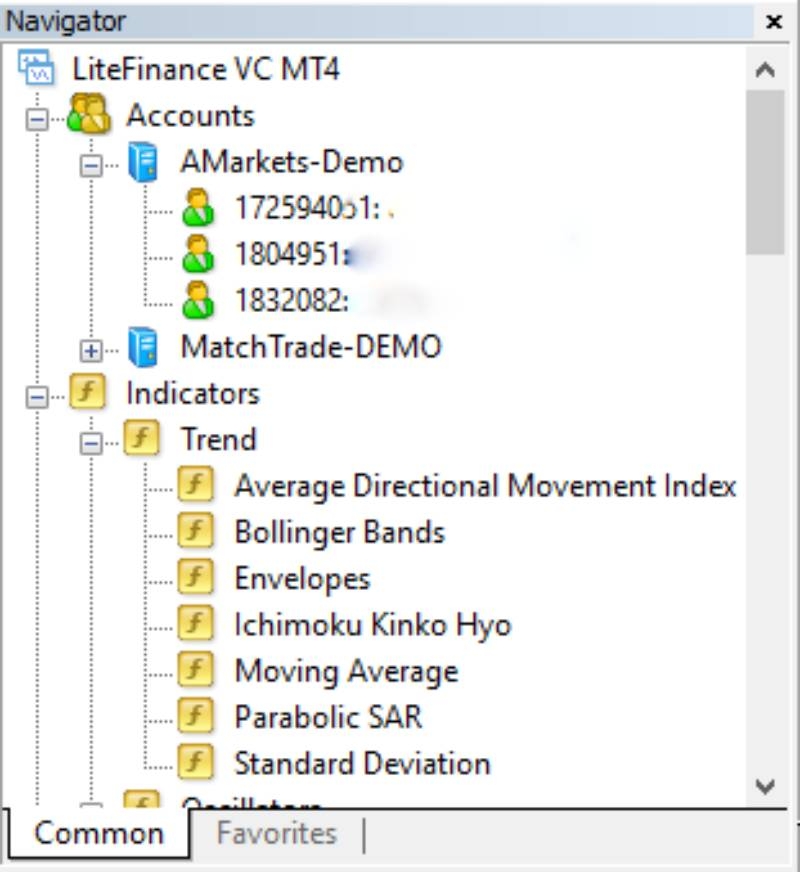Image resolution: width=800 pixels, height=872 pixels.
Task: Select Bollinger Bands text
Action: pyautogui.click(x=340, y=532)
